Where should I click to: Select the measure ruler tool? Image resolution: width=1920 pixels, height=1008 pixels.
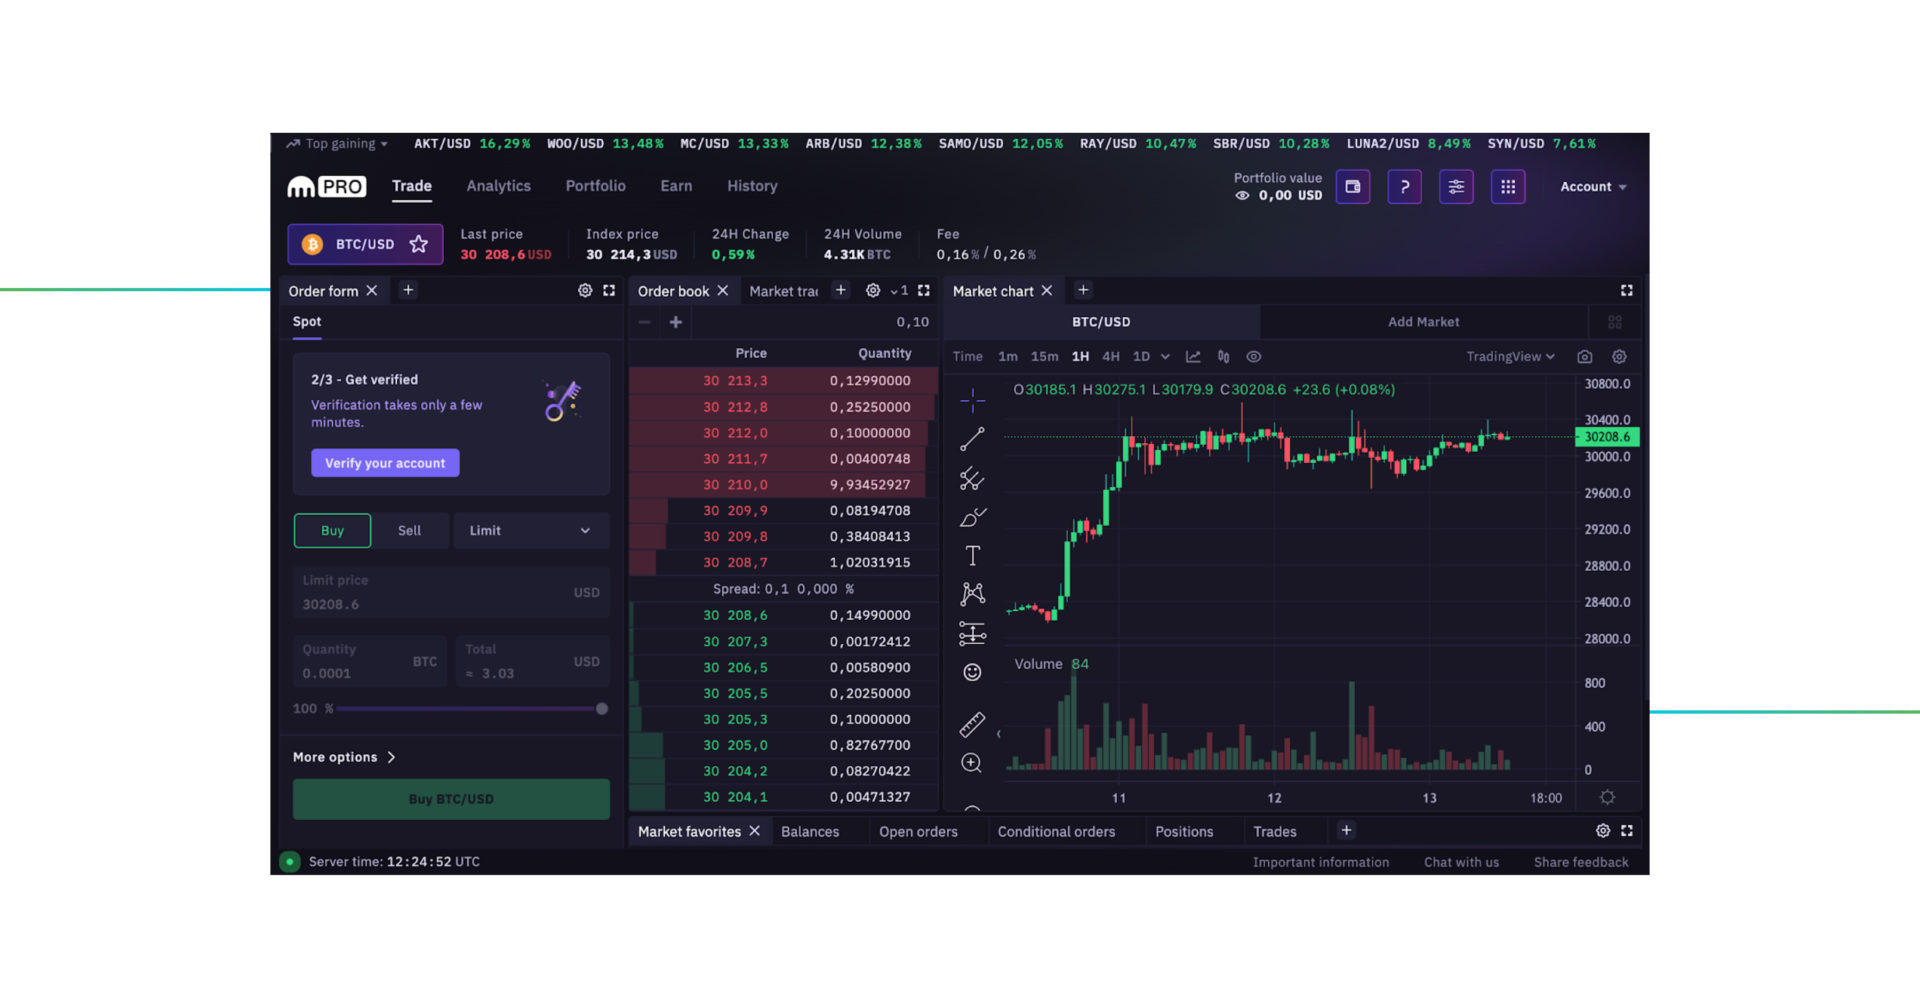971,724
